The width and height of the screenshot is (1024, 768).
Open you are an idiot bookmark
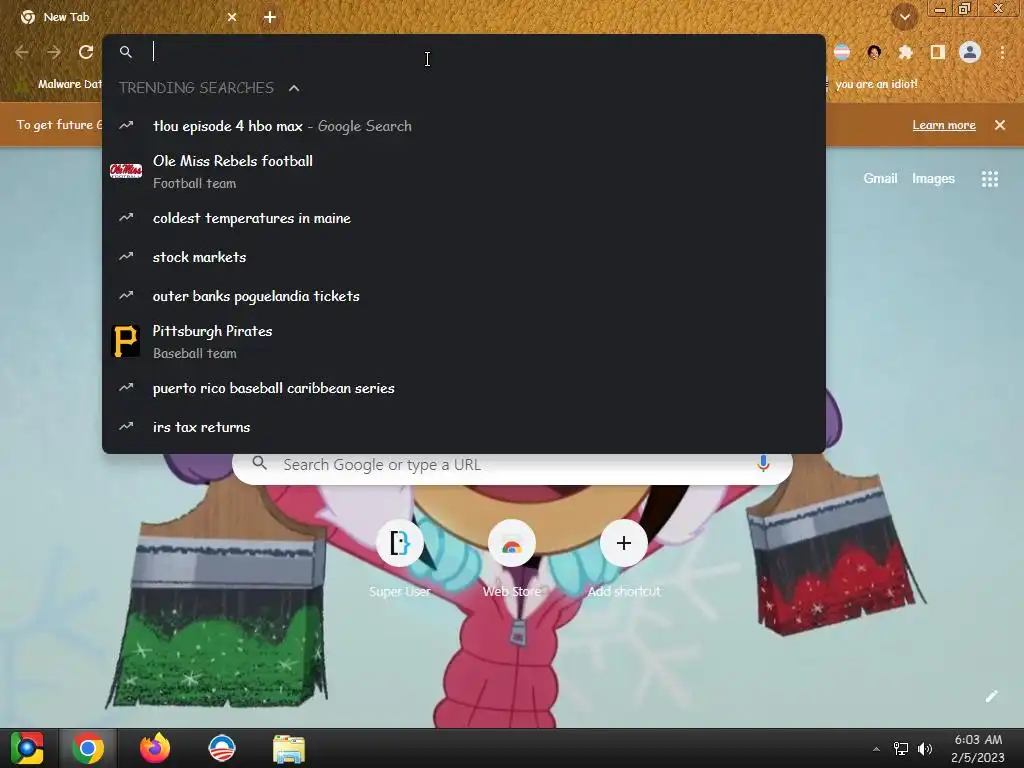pos(876,84)
